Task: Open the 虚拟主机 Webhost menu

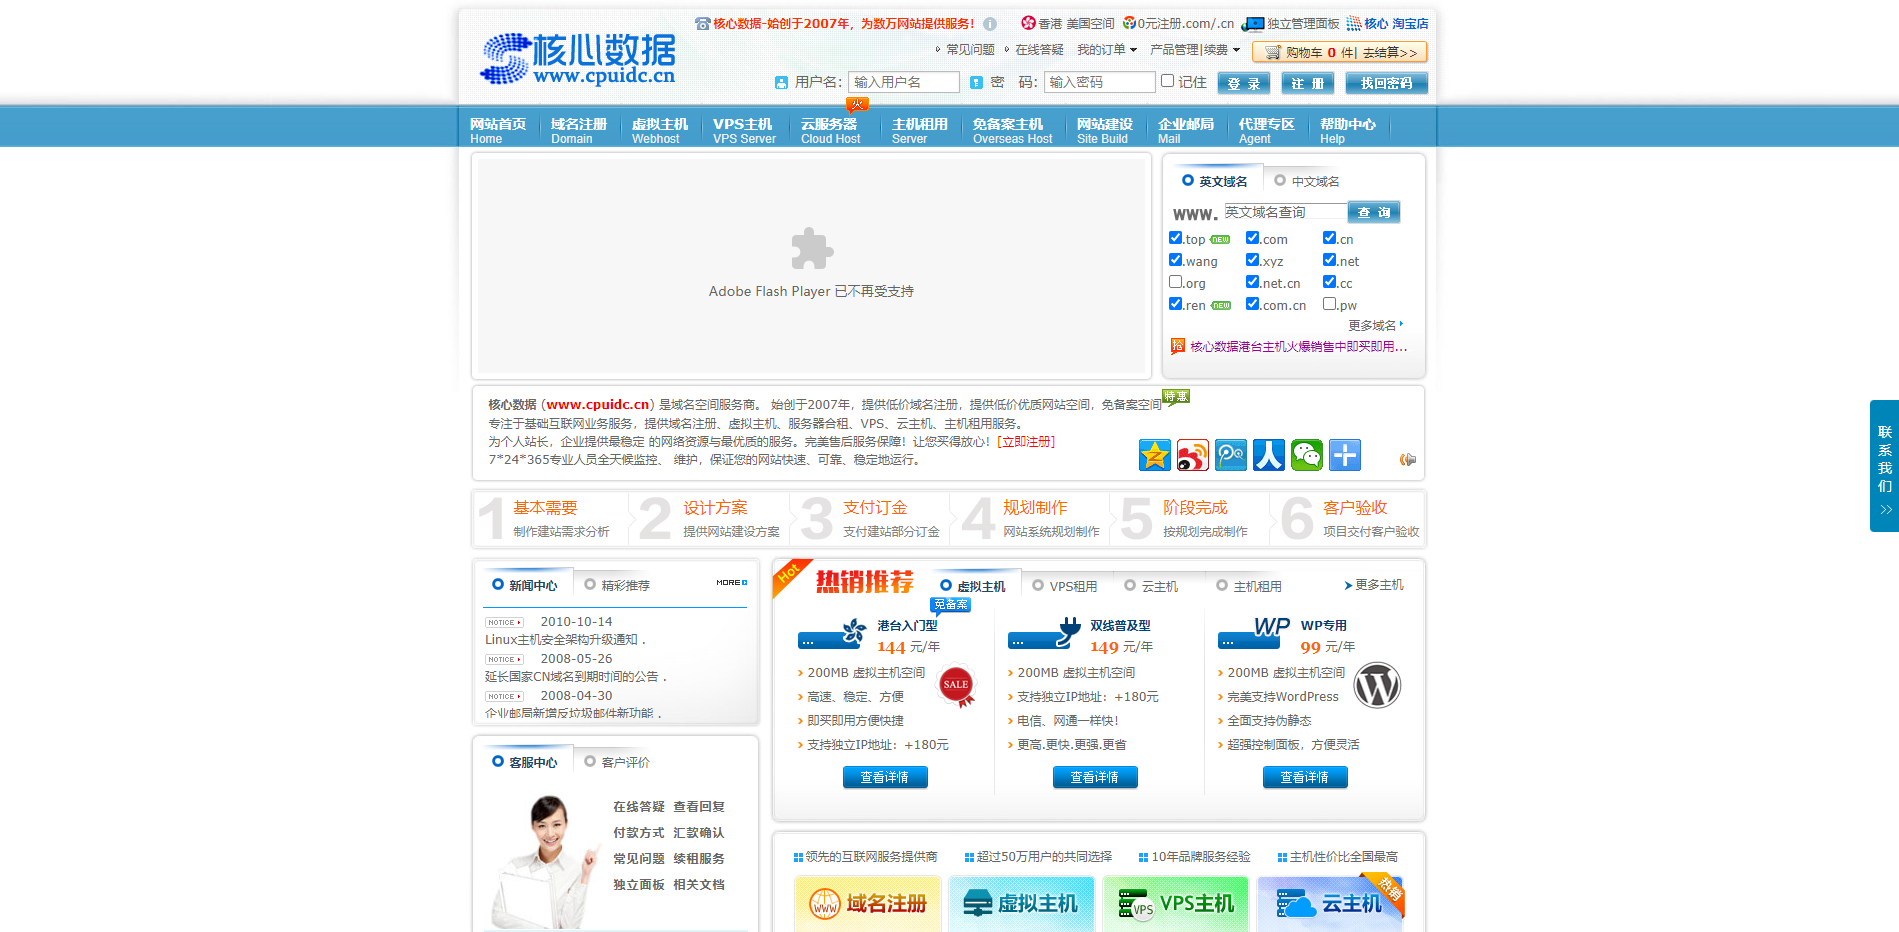Action: [659, 130]
